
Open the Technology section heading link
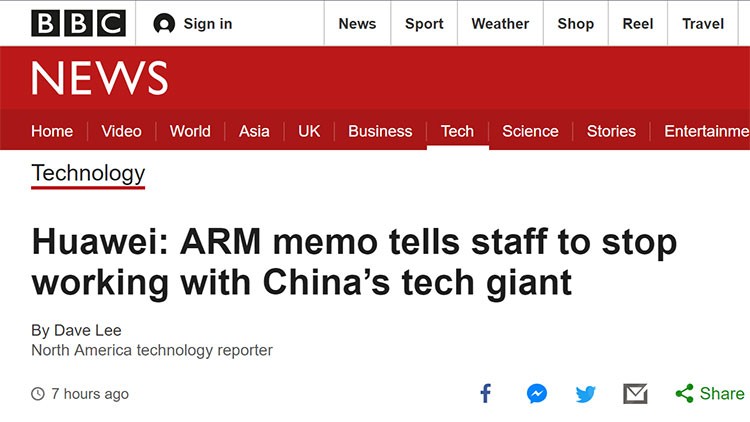coord(88,173)
